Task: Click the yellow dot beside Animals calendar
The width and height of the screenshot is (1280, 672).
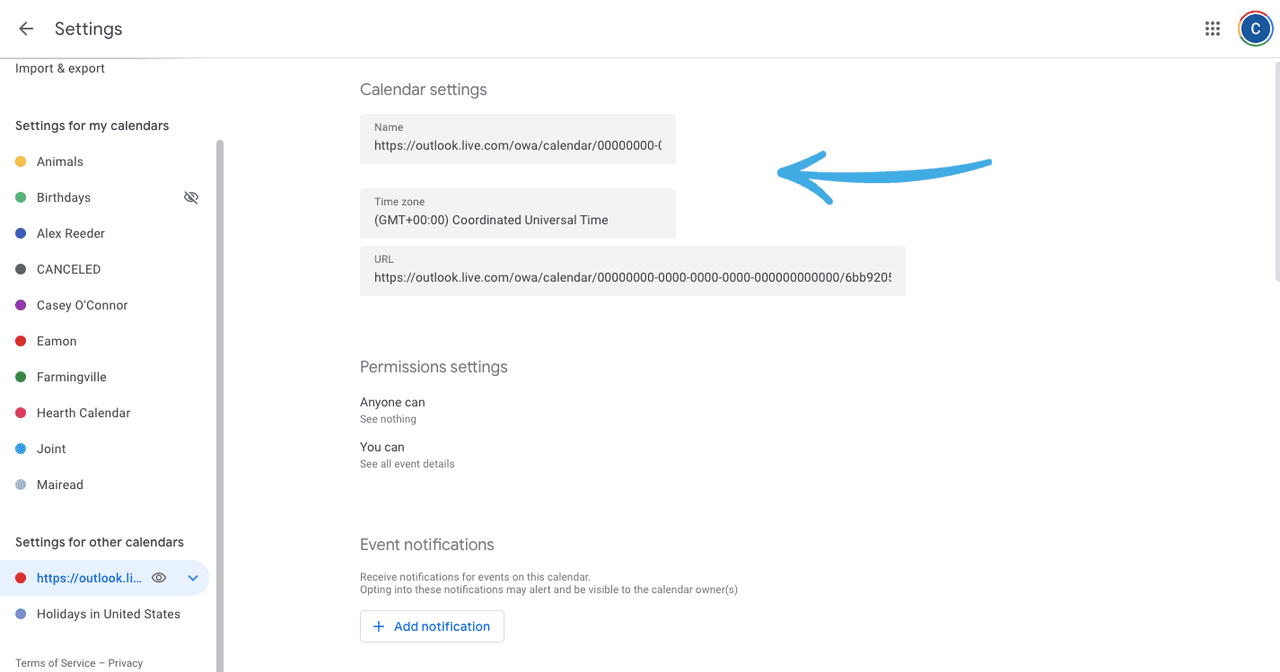Action: pos(22,161)
